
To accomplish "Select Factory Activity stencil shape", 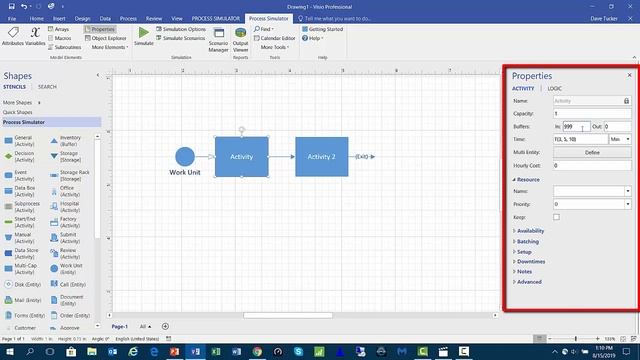I will (65, 222).
